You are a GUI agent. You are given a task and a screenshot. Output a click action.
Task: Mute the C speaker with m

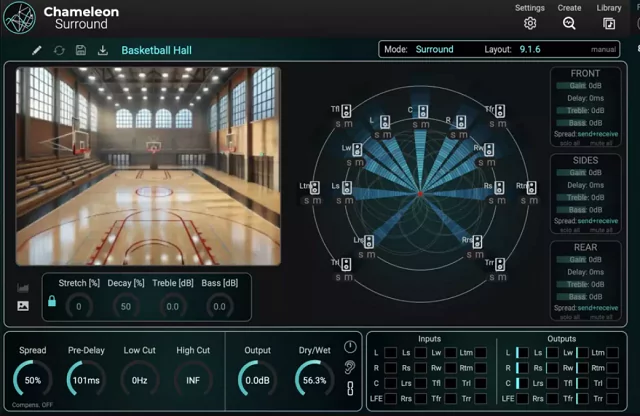(425, 125)
